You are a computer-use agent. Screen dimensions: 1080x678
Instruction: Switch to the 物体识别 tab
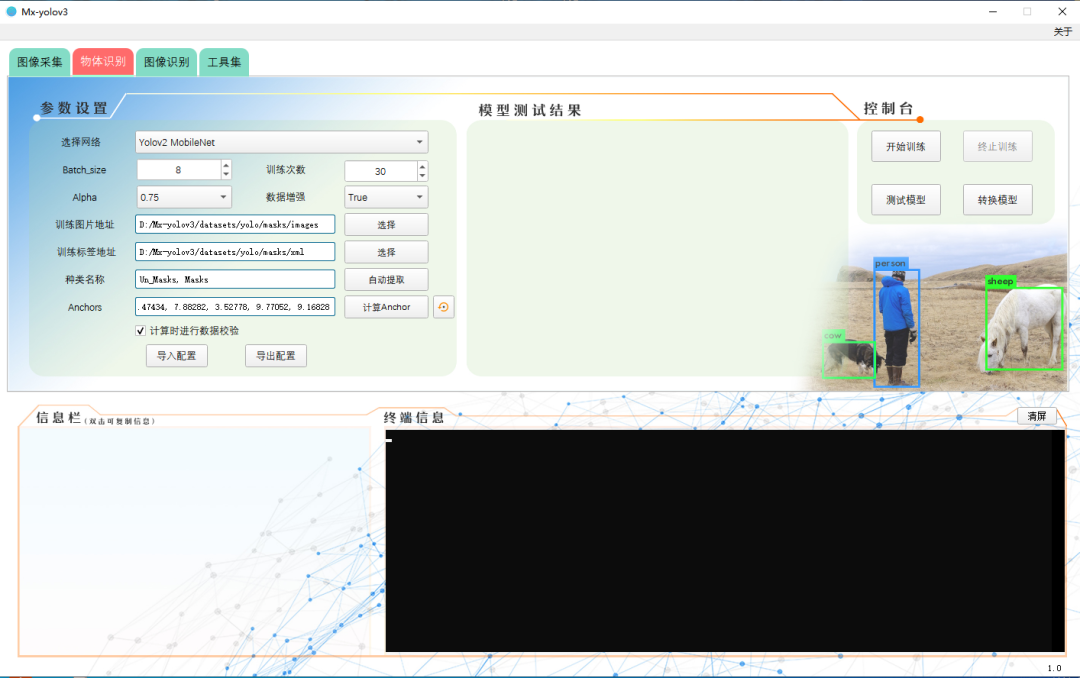click(x=103, y=61)
